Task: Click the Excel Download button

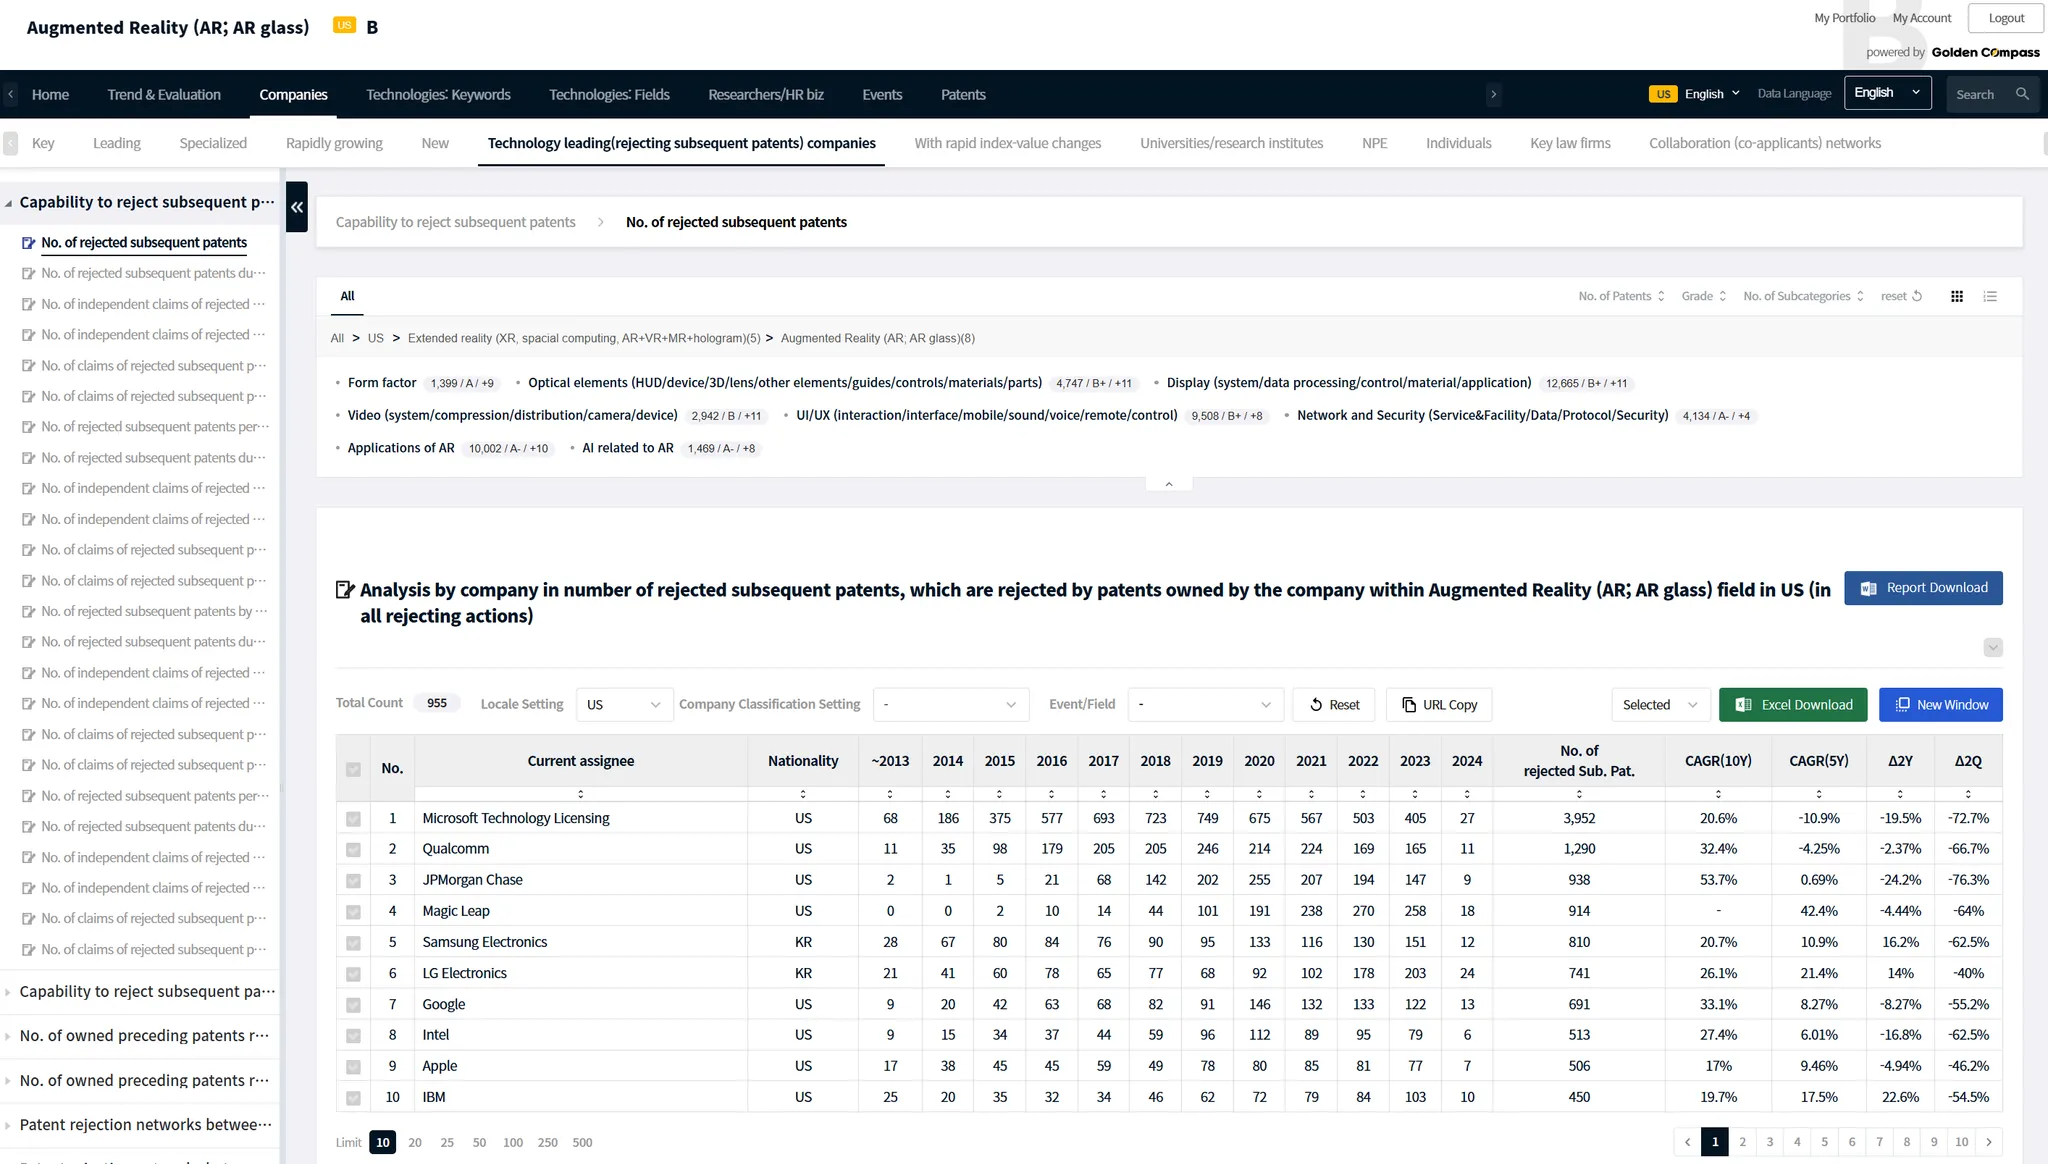Action: coord(1794,705)
